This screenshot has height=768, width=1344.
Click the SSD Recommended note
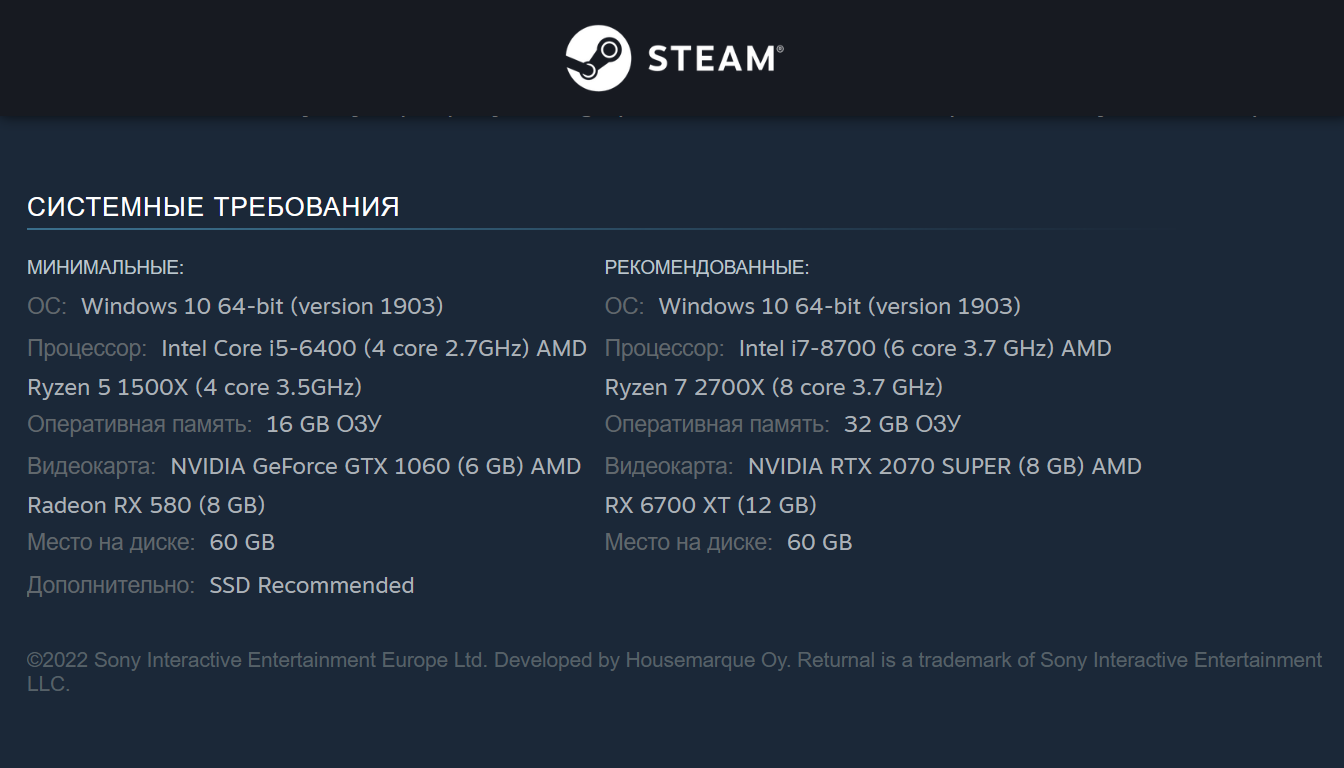pyautogui.click(x=311, y=585)
